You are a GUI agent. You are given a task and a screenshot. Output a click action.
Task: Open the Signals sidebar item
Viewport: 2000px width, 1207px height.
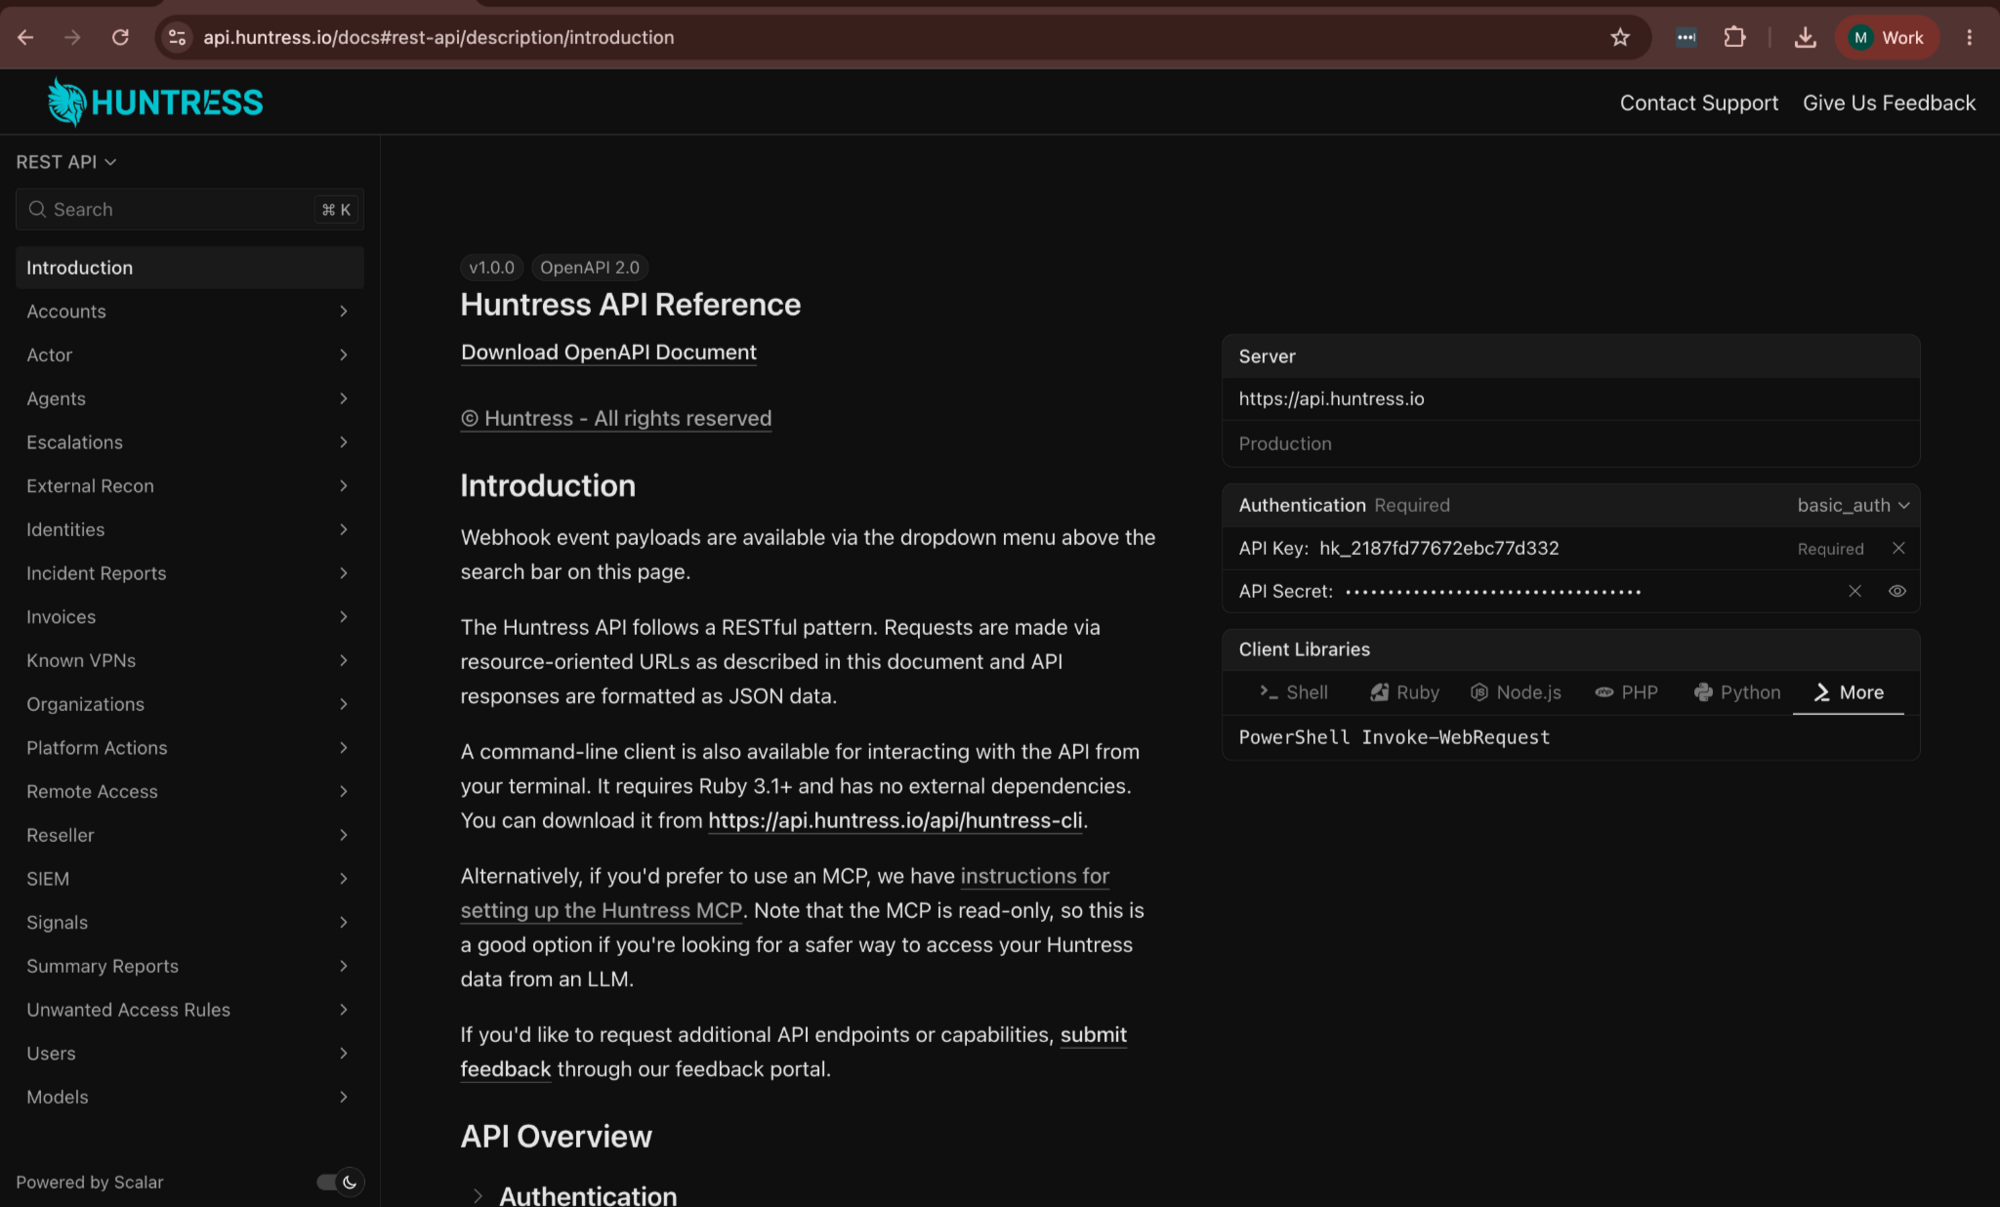pyautogui.click(x=189, y=922)
